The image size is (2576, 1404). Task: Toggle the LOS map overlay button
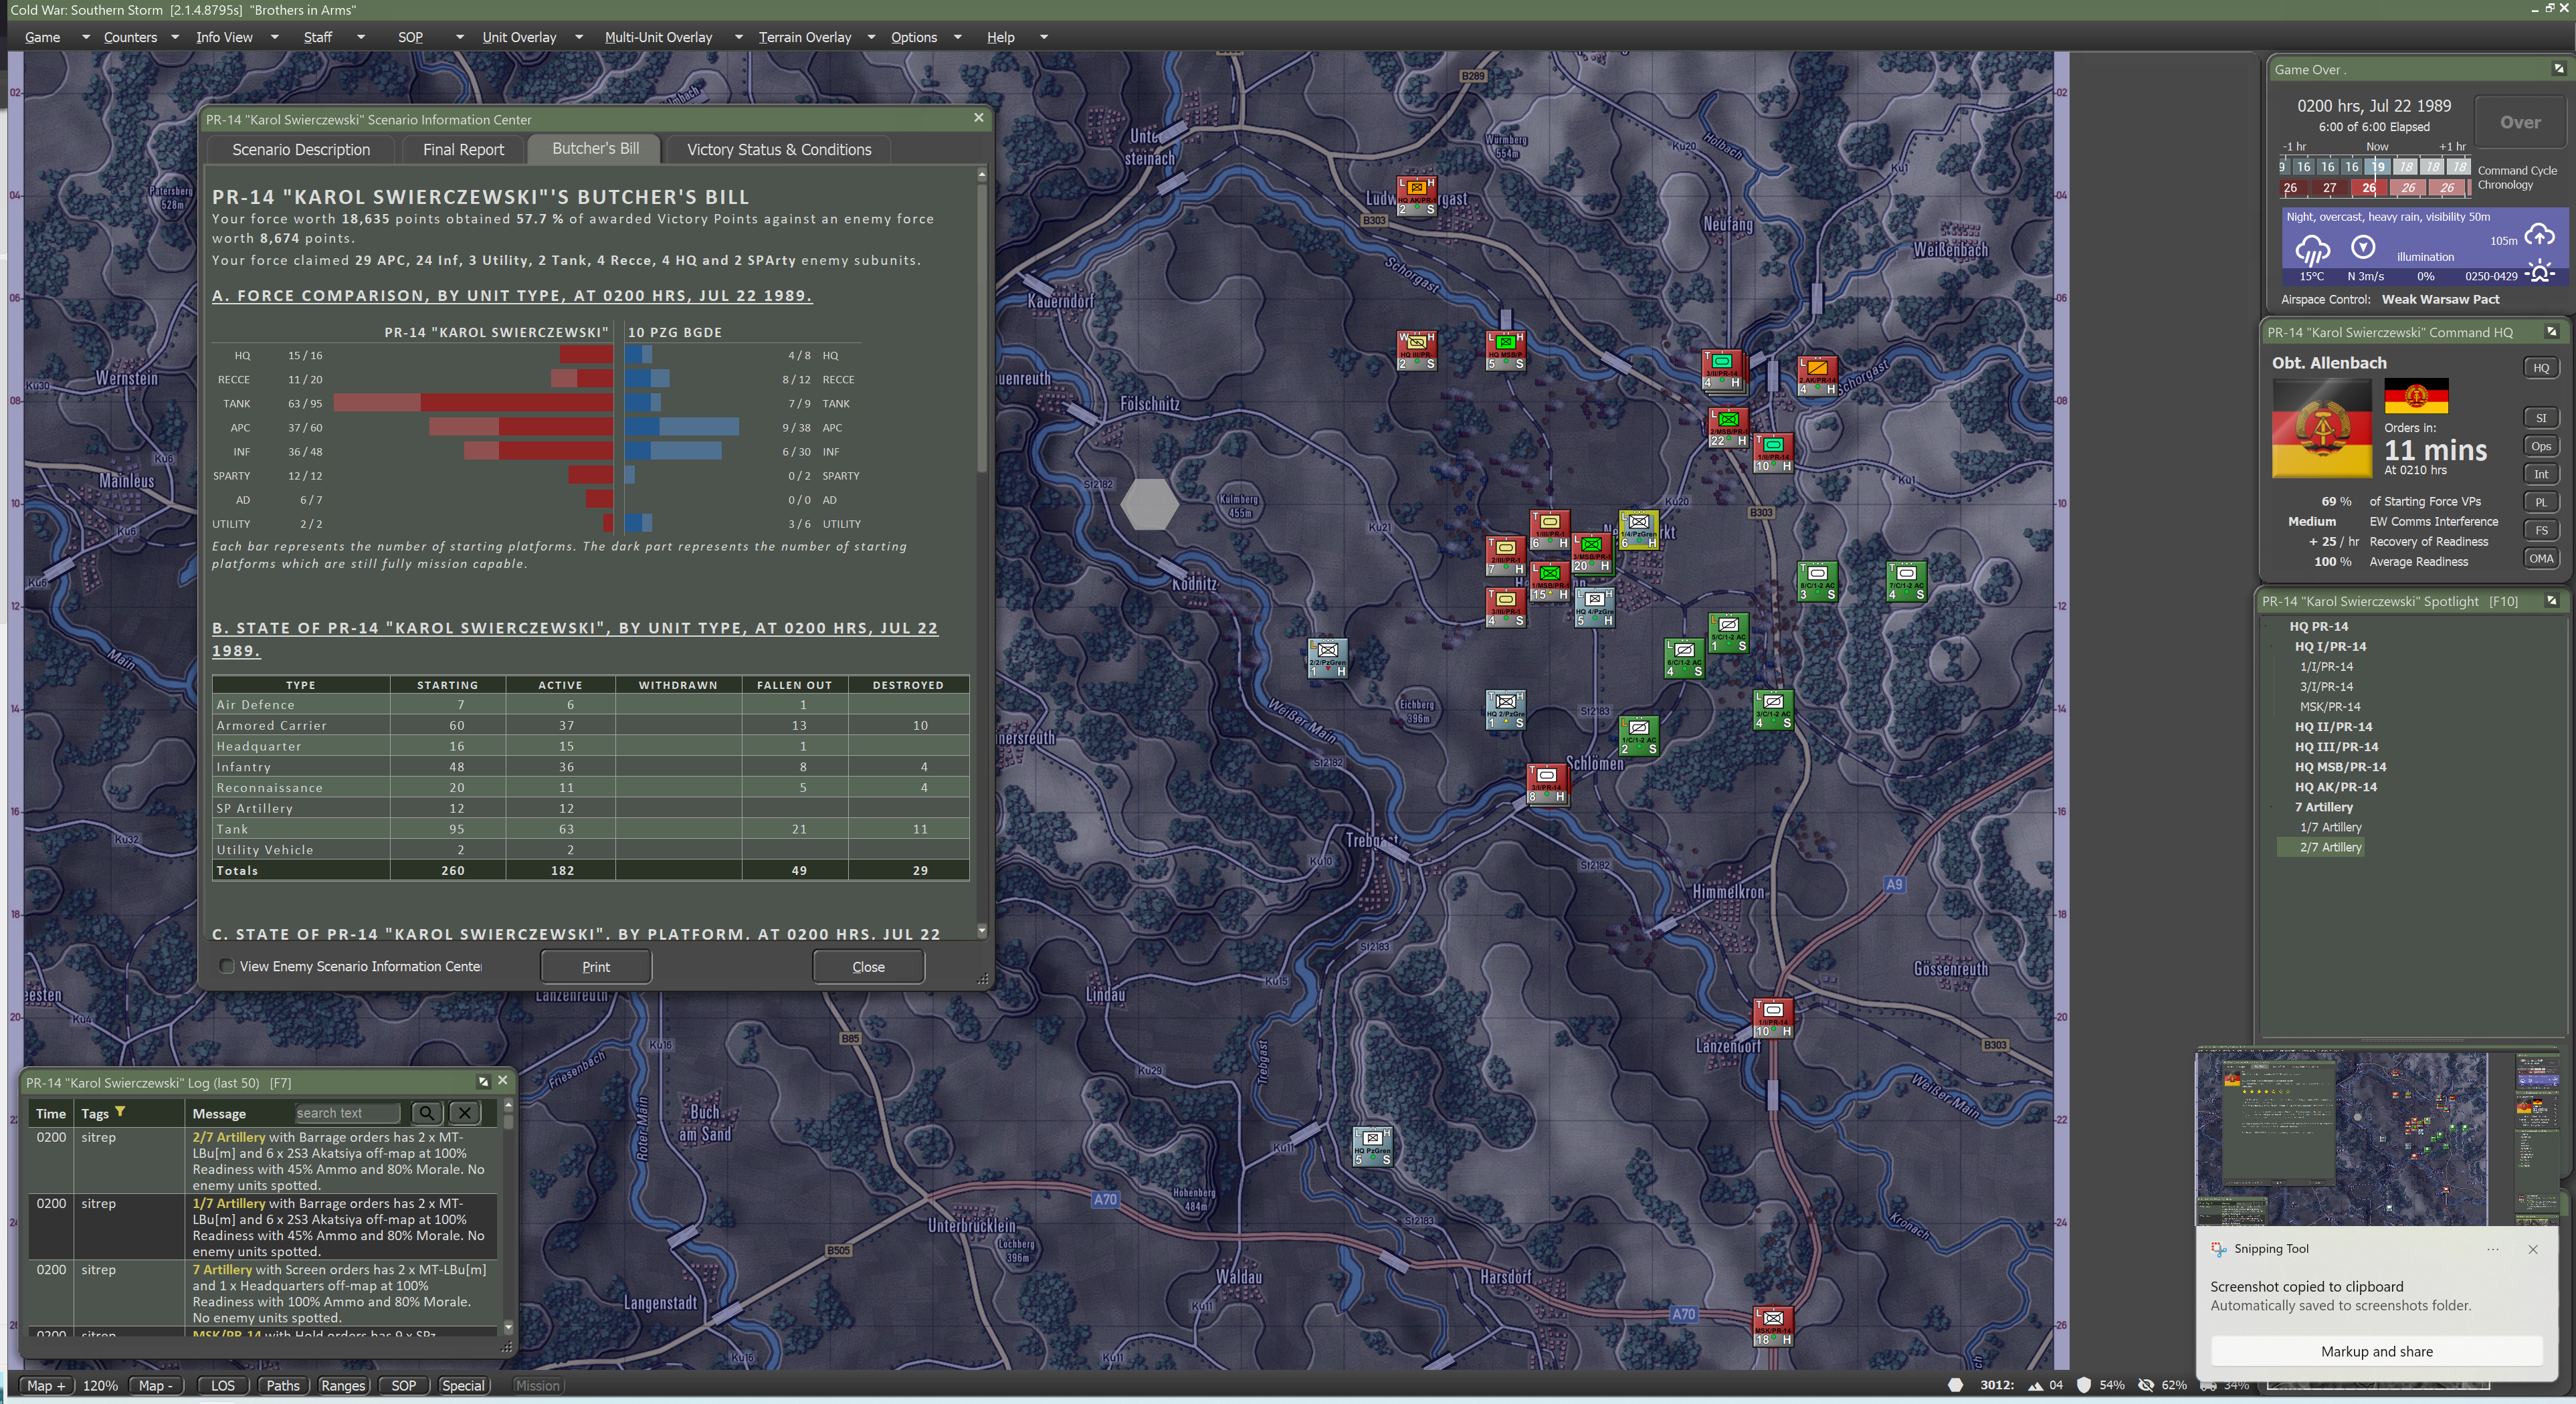[x=222, y=1385]
